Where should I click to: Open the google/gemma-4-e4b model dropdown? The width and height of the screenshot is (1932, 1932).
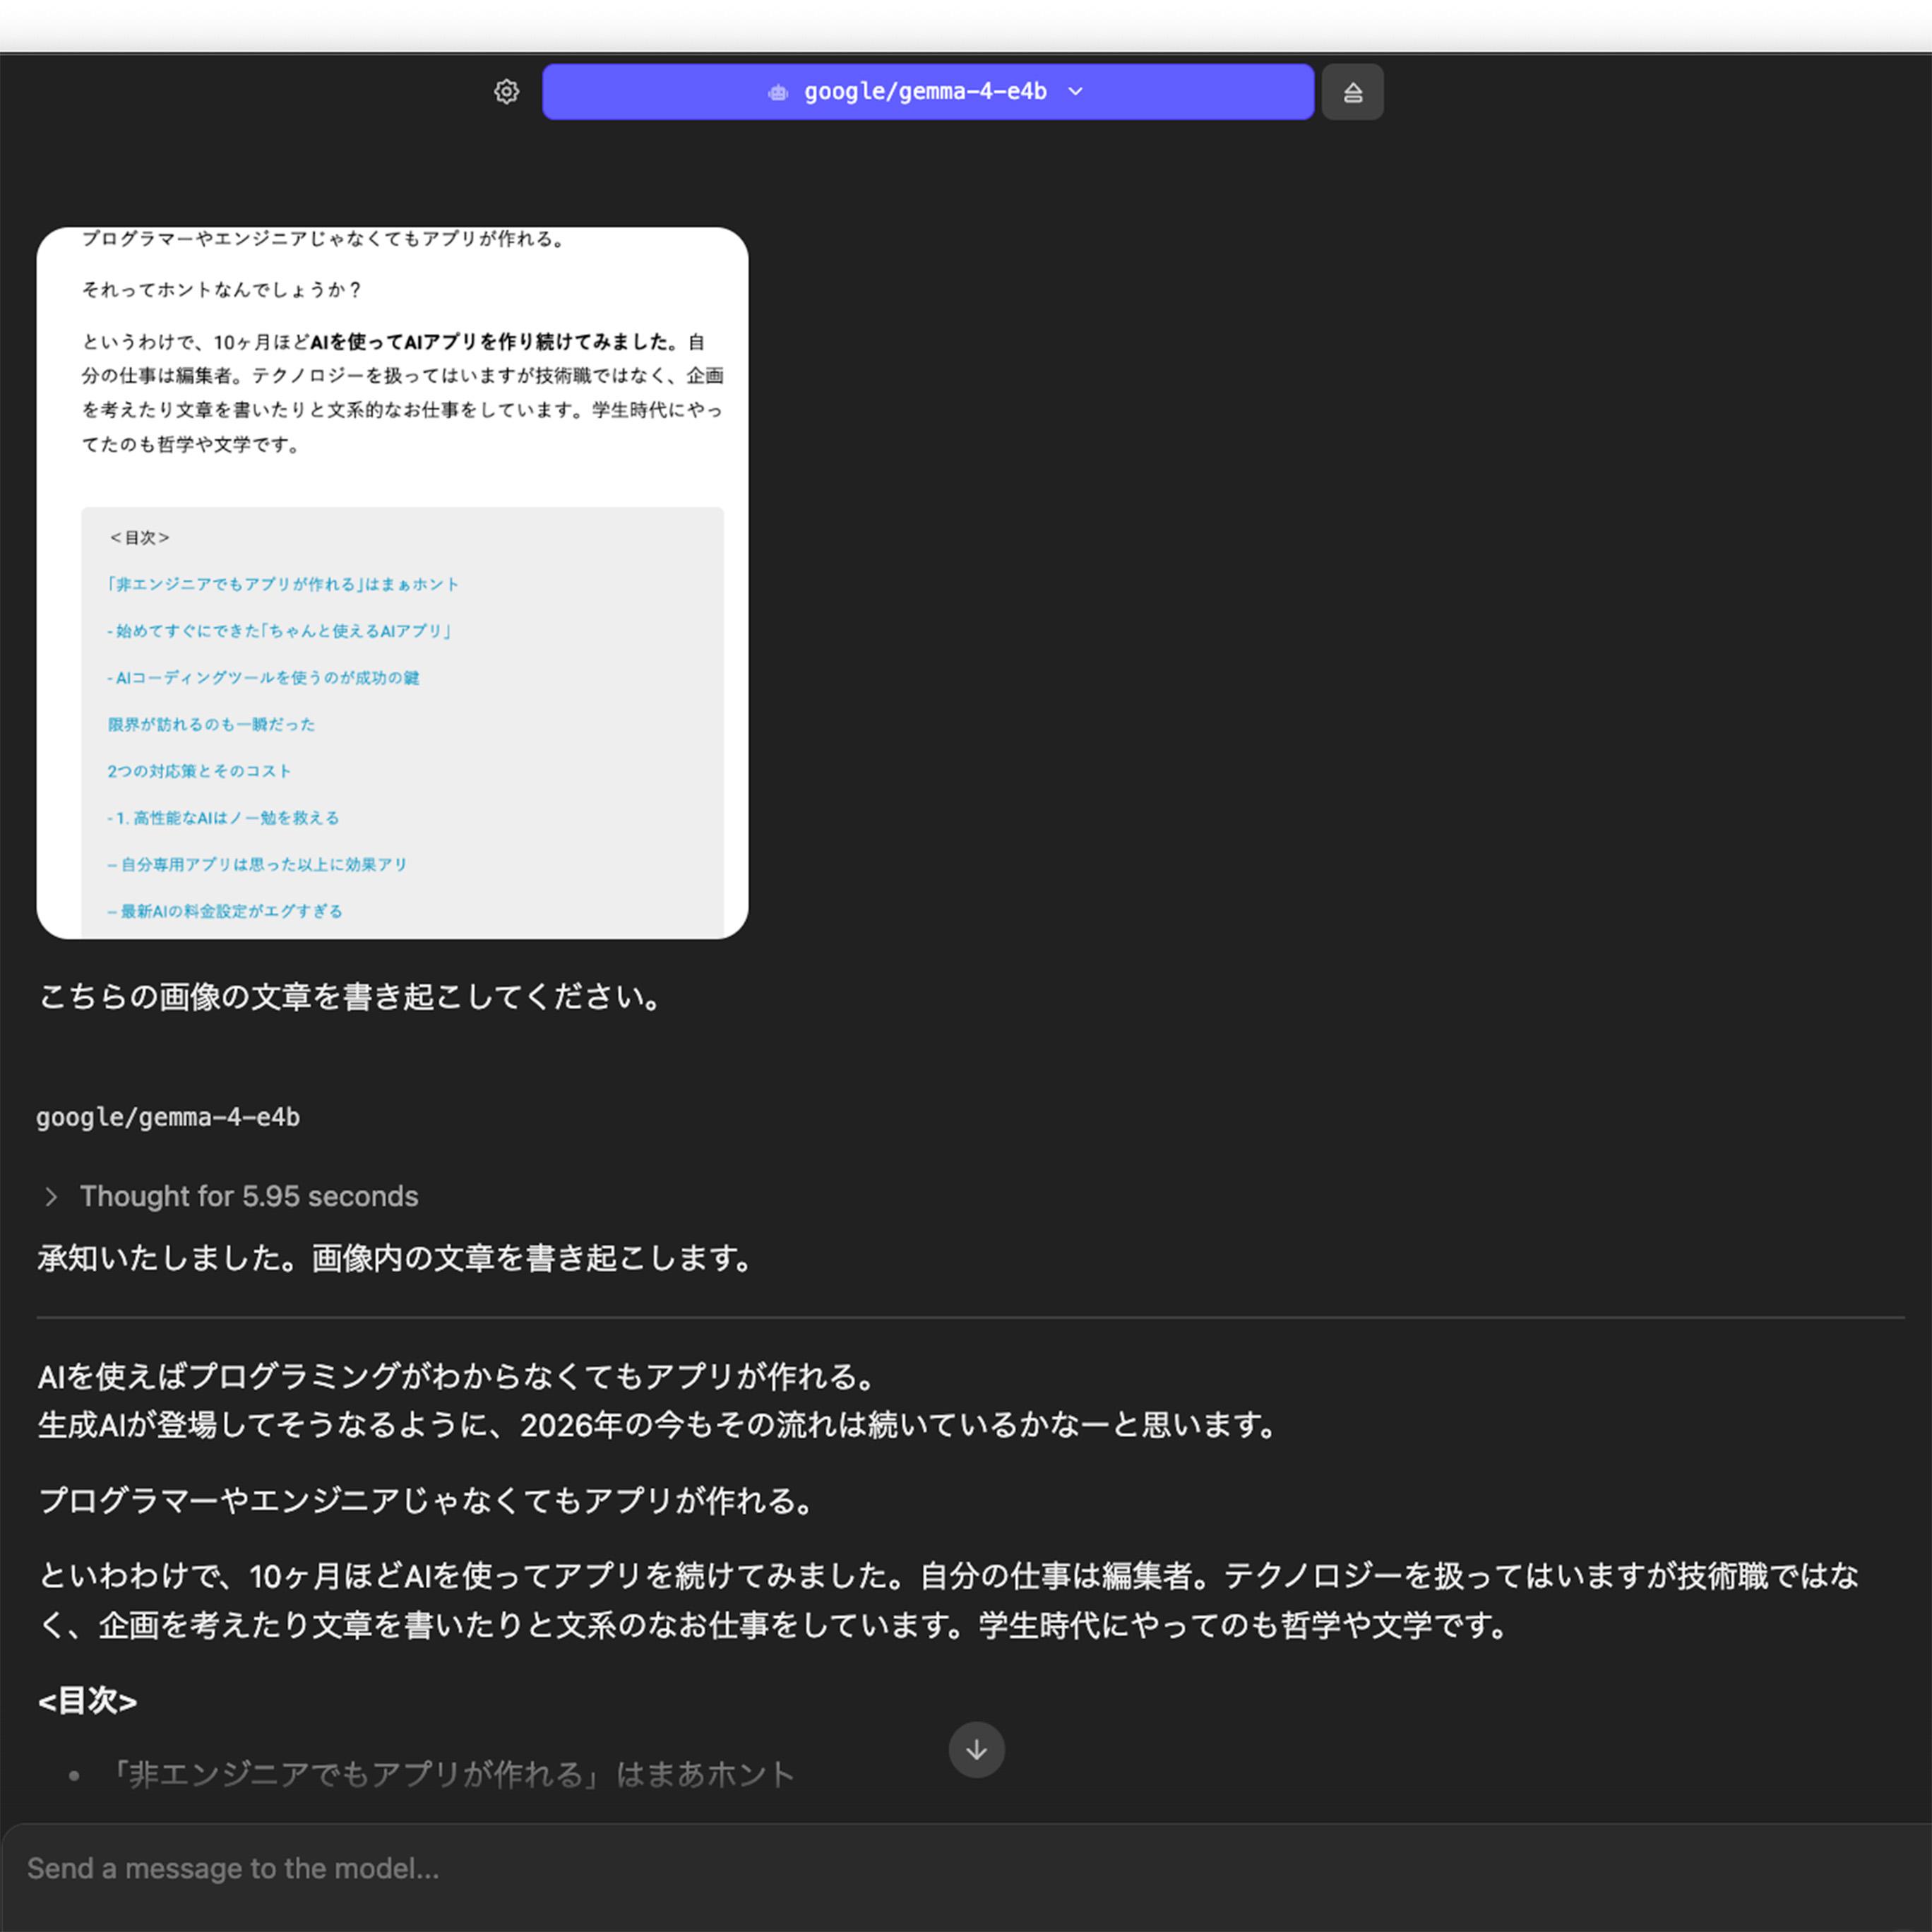(928, 92)
